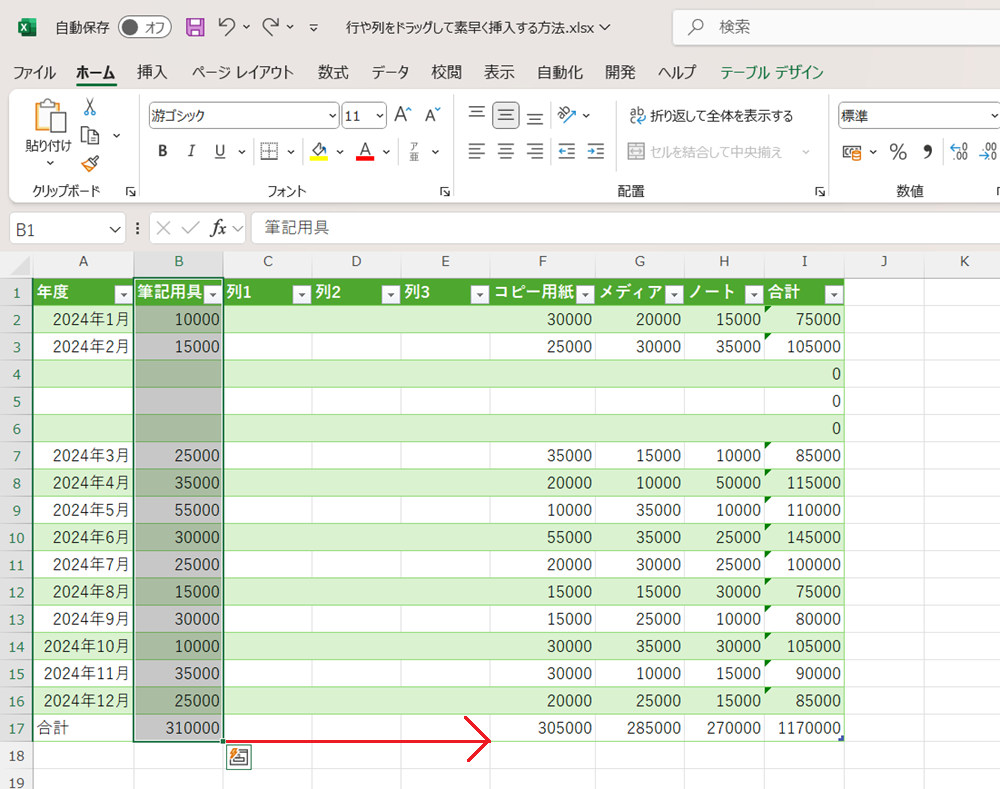Open filter dropdown for コピー用紙 column
The height and width of the screenshot is (789, 1000).
[585, 294]
